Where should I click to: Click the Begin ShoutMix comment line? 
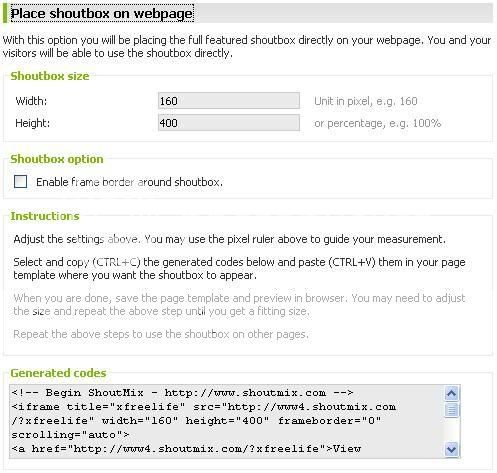(182, 393)
